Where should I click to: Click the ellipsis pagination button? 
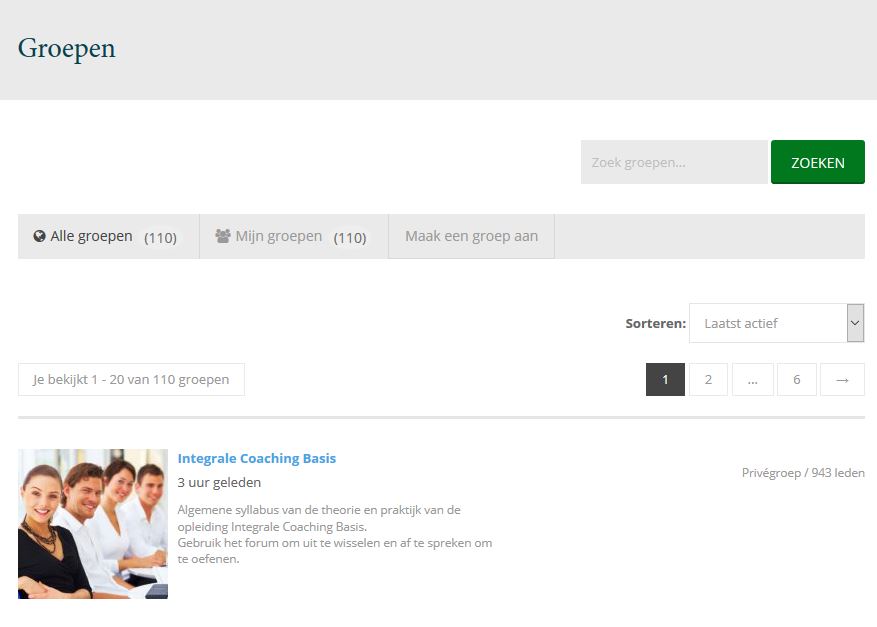coord(752,380)
